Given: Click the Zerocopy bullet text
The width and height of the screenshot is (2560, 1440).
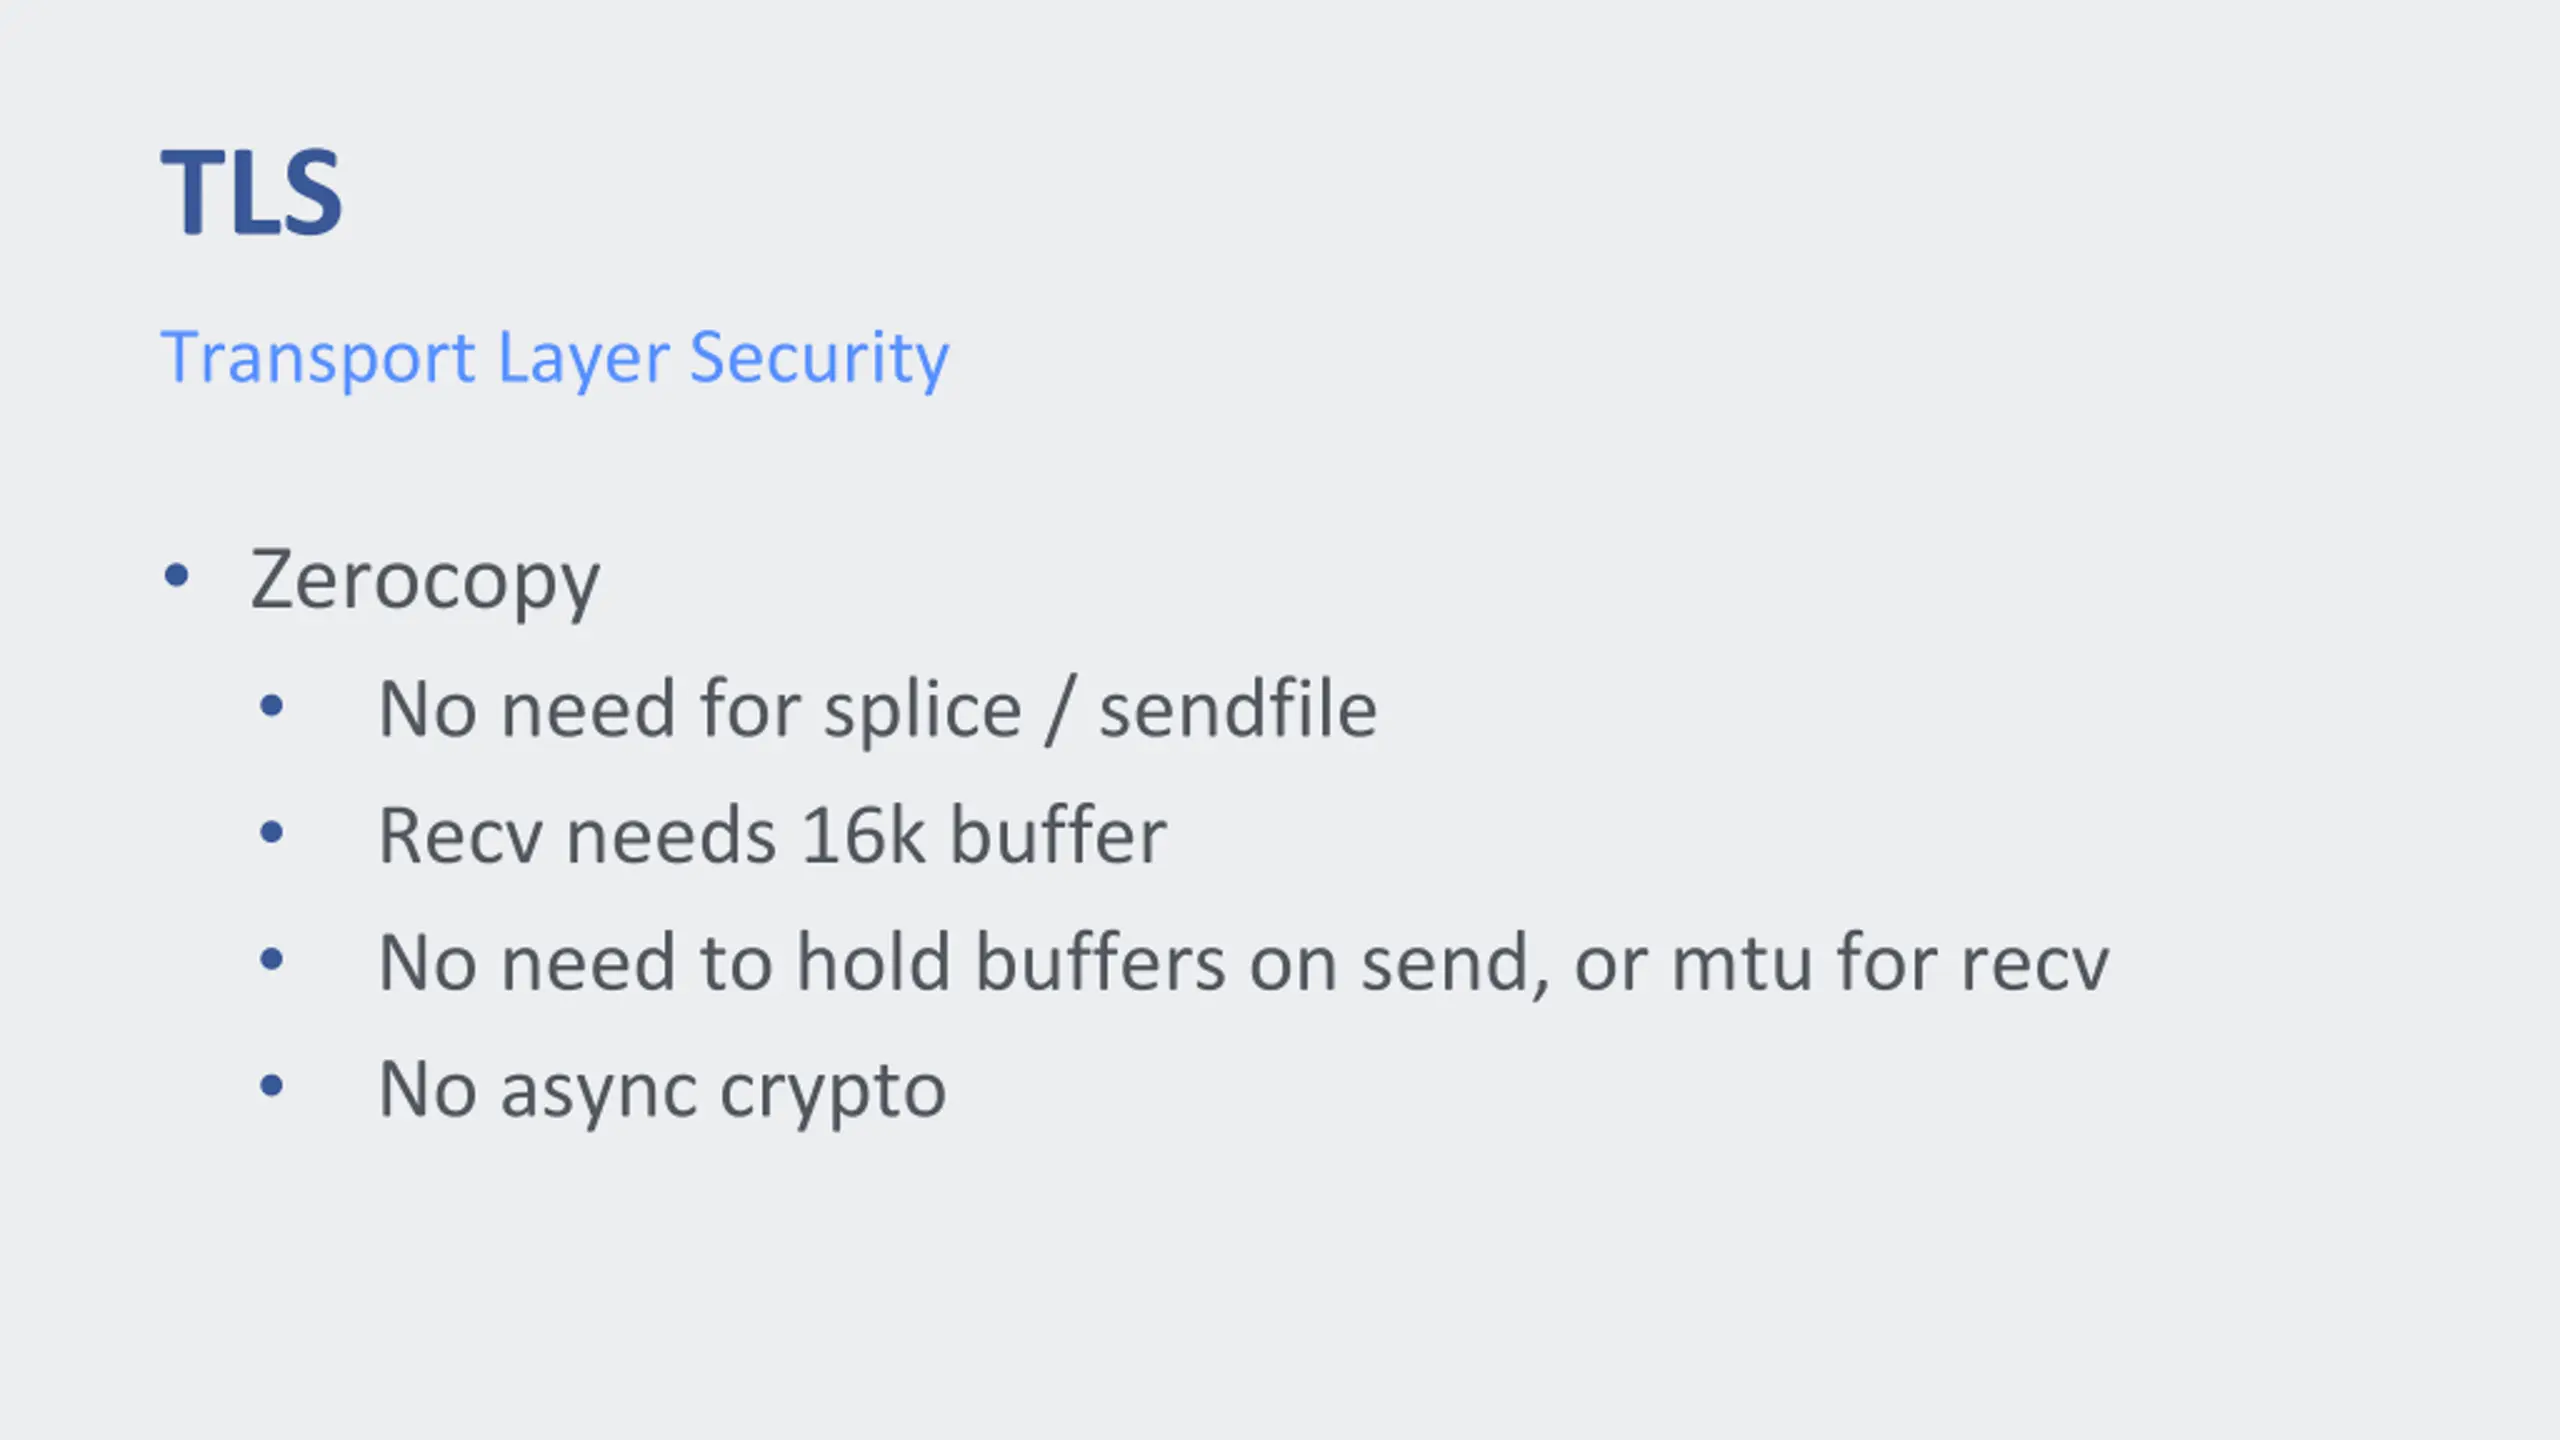Looking at the screenshot, I should click(425, 581).
